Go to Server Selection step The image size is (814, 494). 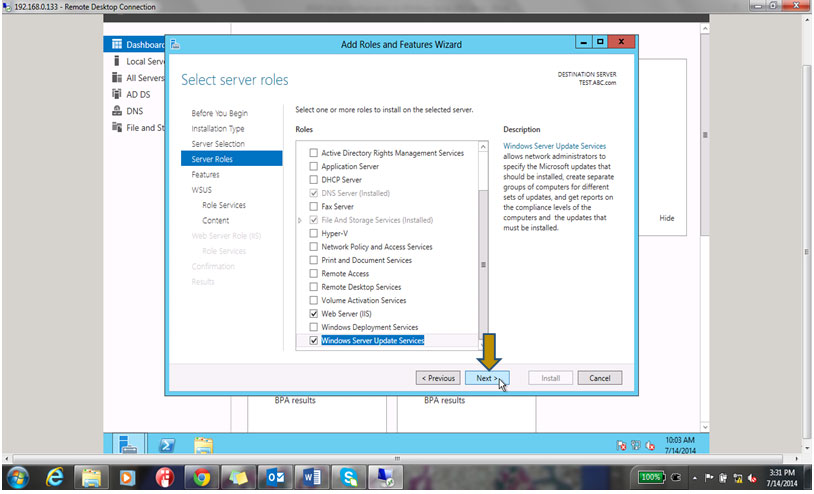click(x=218, y=144)
